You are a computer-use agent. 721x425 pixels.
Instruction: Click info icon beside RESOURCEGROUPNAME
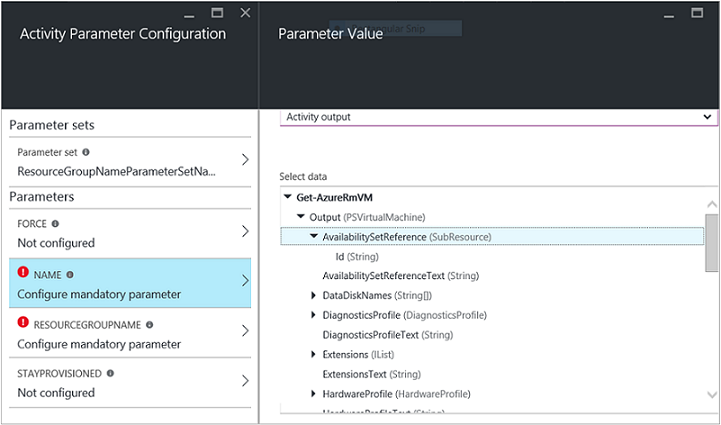pyautogui.click(x=149, y=325)
